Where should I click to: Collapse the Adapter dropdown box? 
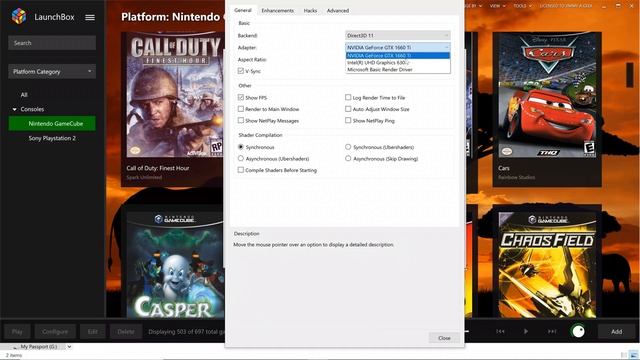click(398, 47)
